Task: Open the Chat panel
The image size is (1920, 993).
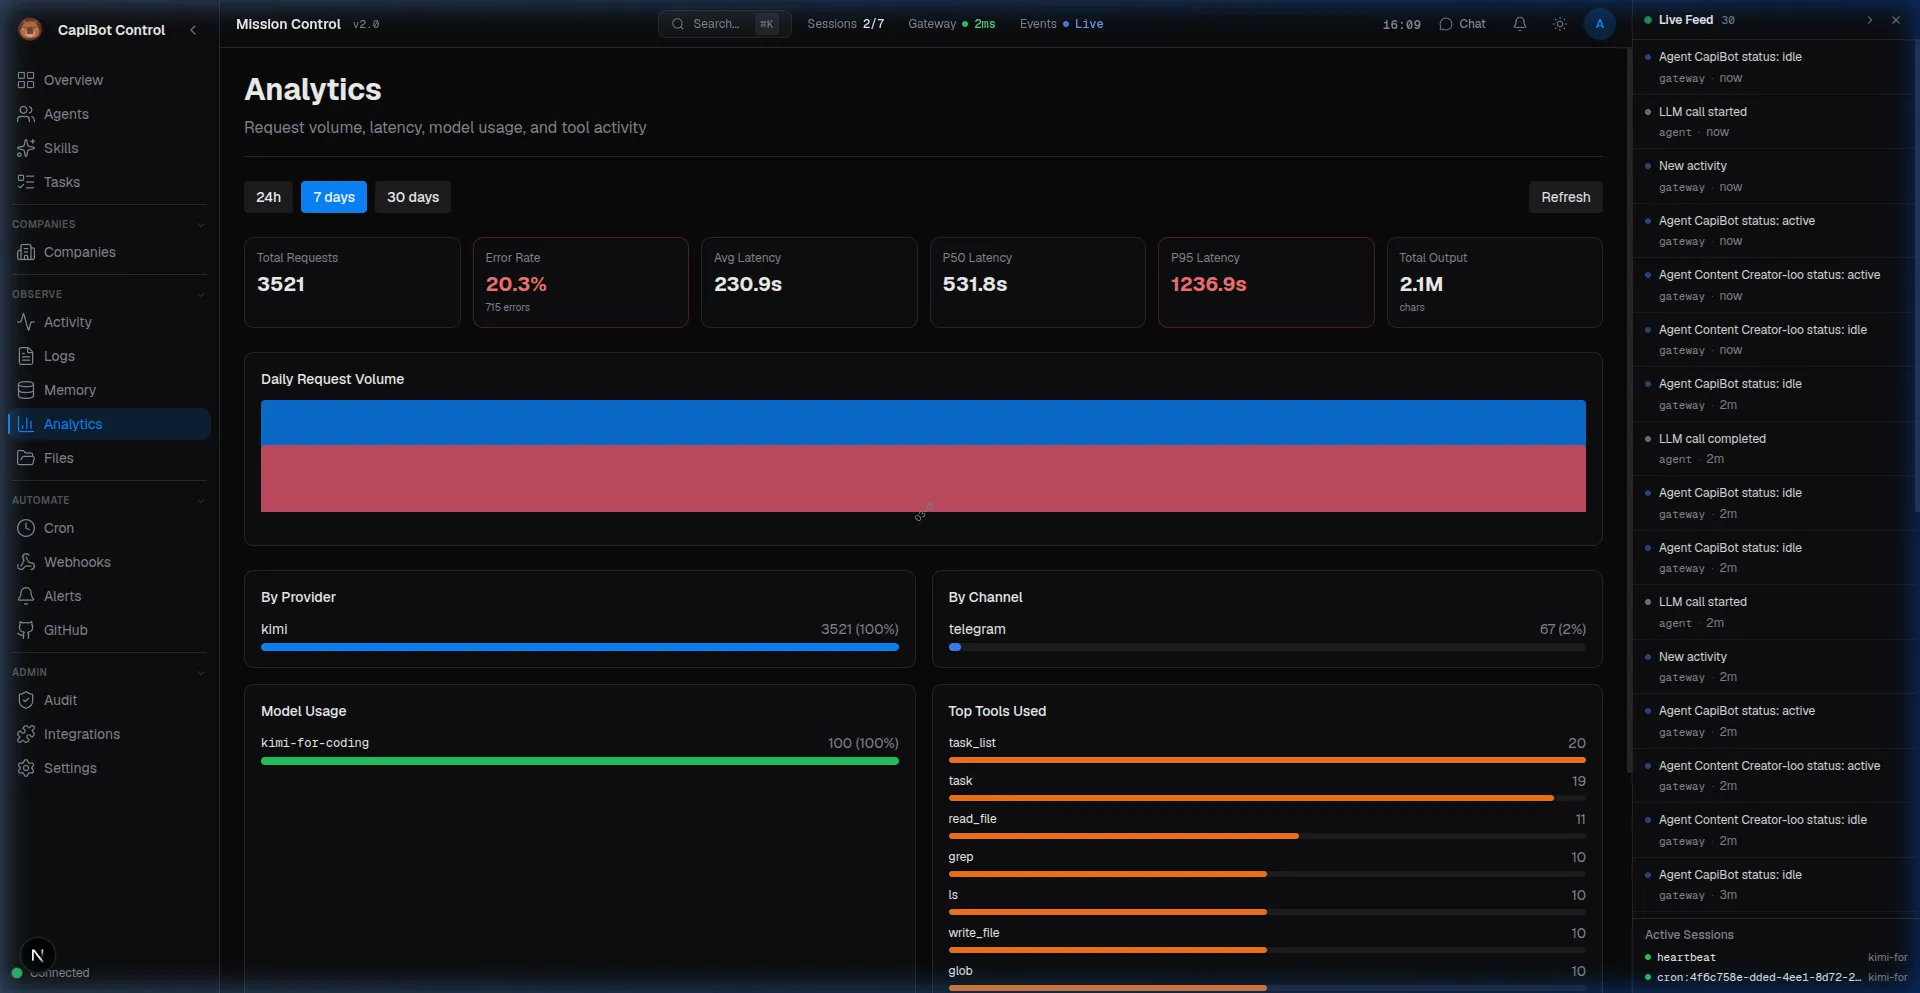Action: [1462, 24]
